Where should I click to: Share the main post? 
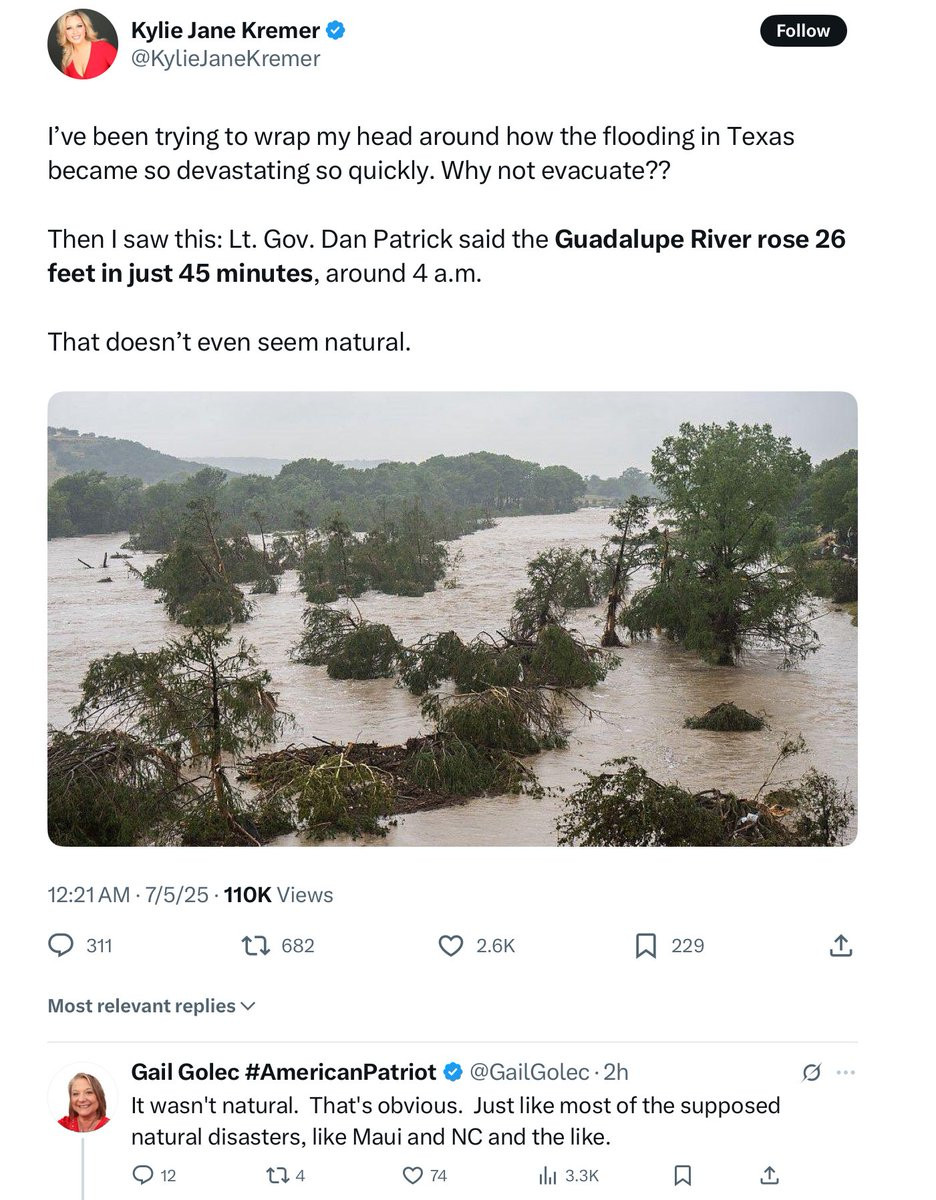(841, 945)
